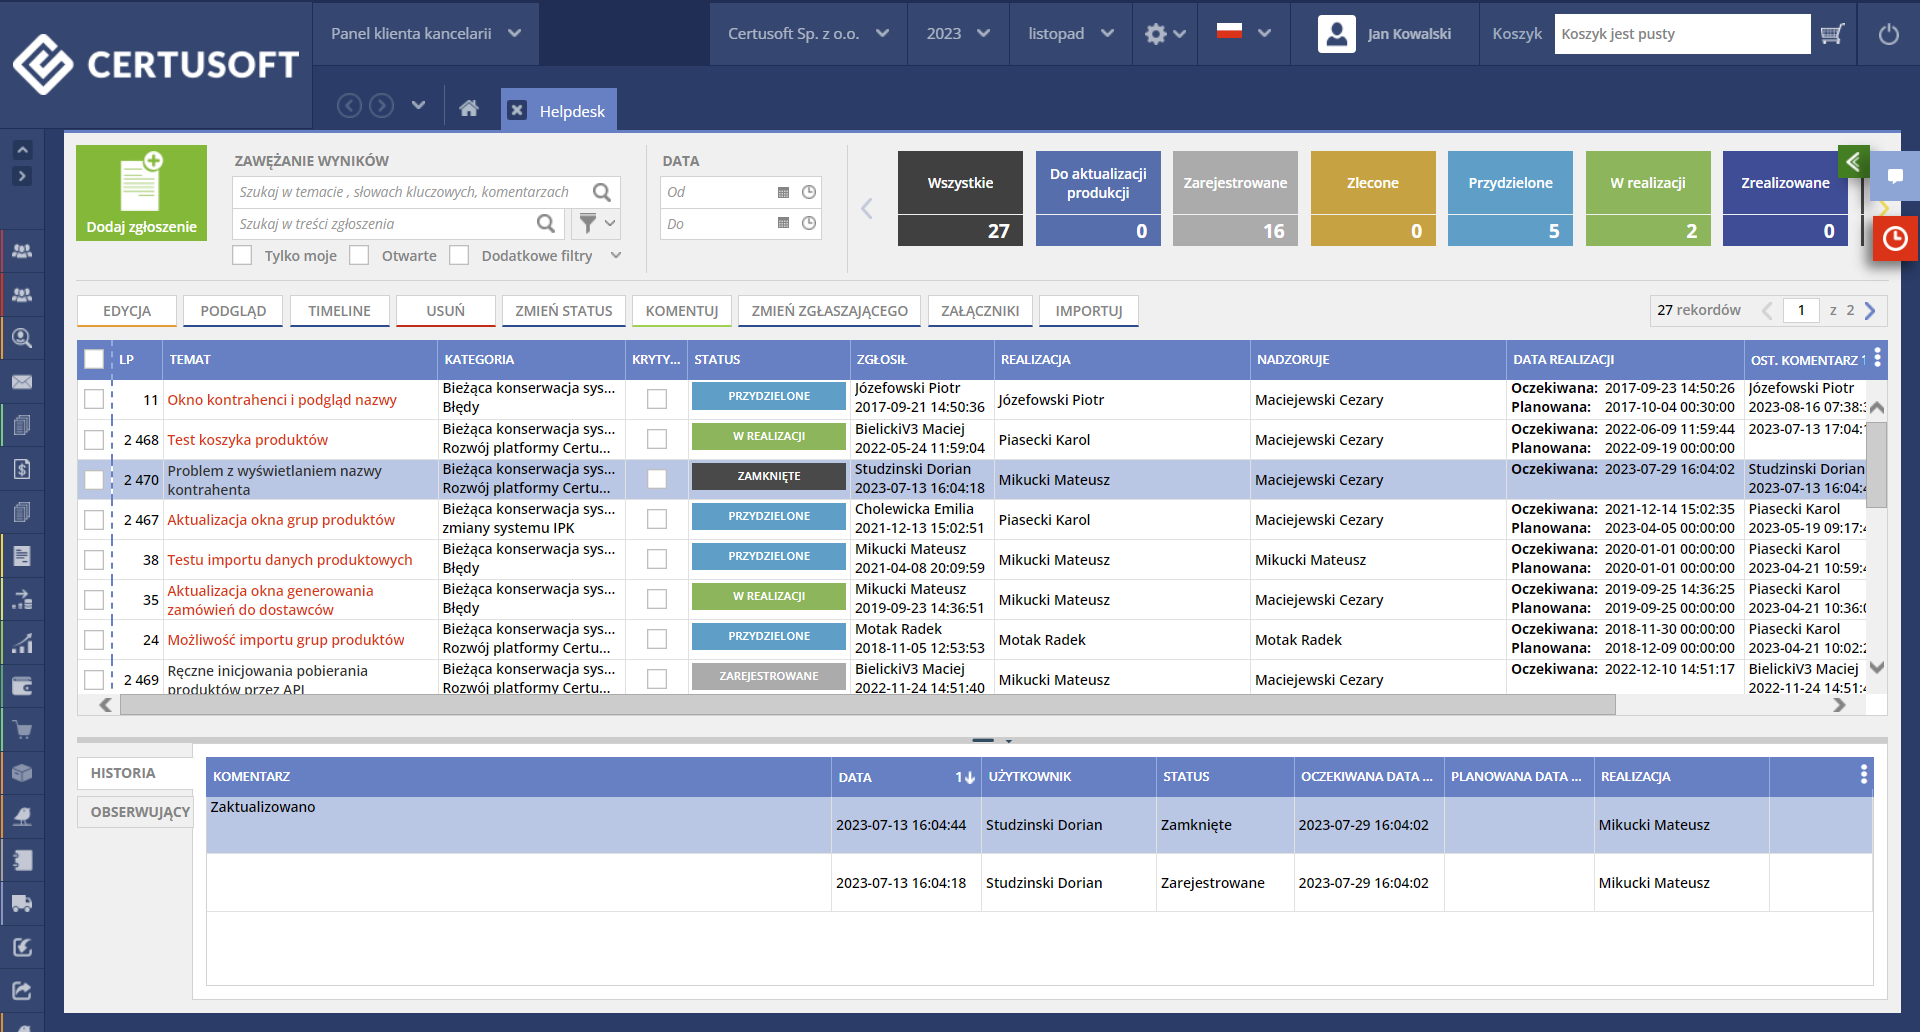Image resolution: width=1920 pixels, height=1032 pixels.
Task: Open the settings gear menu
Action: (x=1156, y=34)
